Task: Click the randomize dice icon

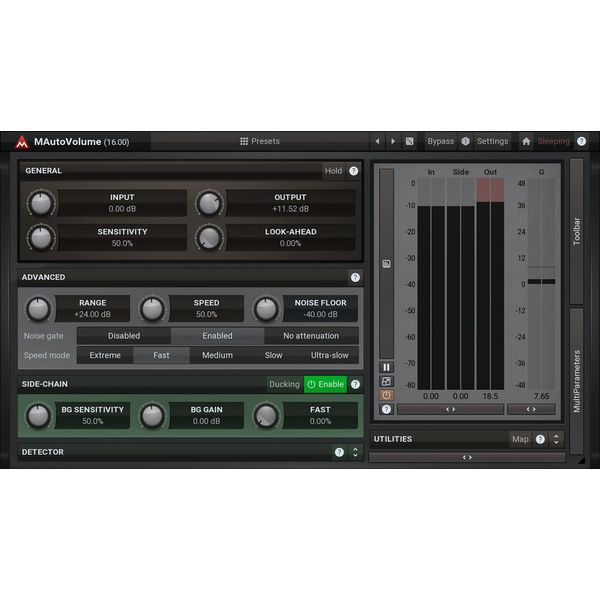Action: pos(409,141)
